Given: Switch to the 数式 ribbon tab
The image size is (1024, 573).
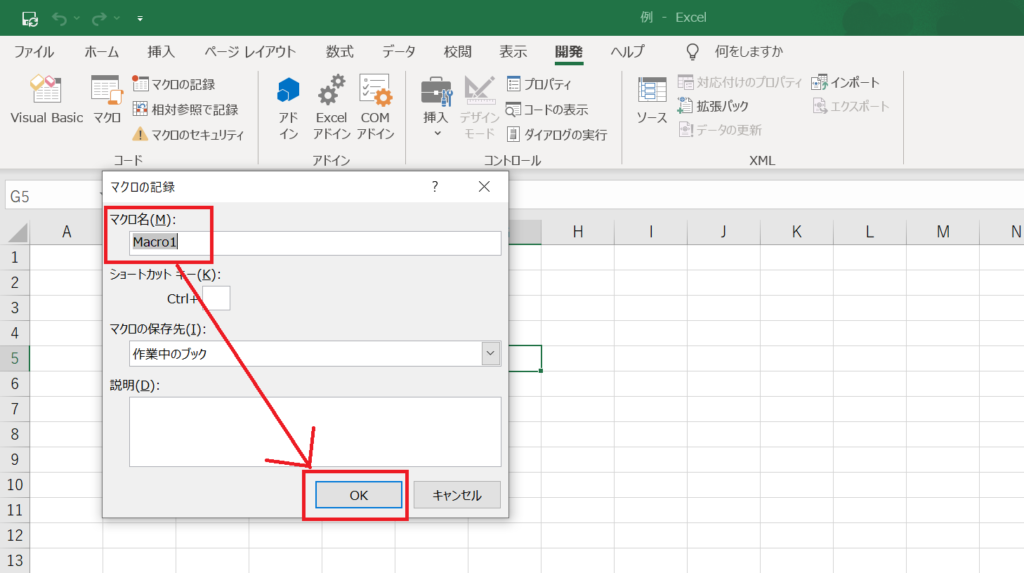Looking at the screenshot, I should coord(339,52).
